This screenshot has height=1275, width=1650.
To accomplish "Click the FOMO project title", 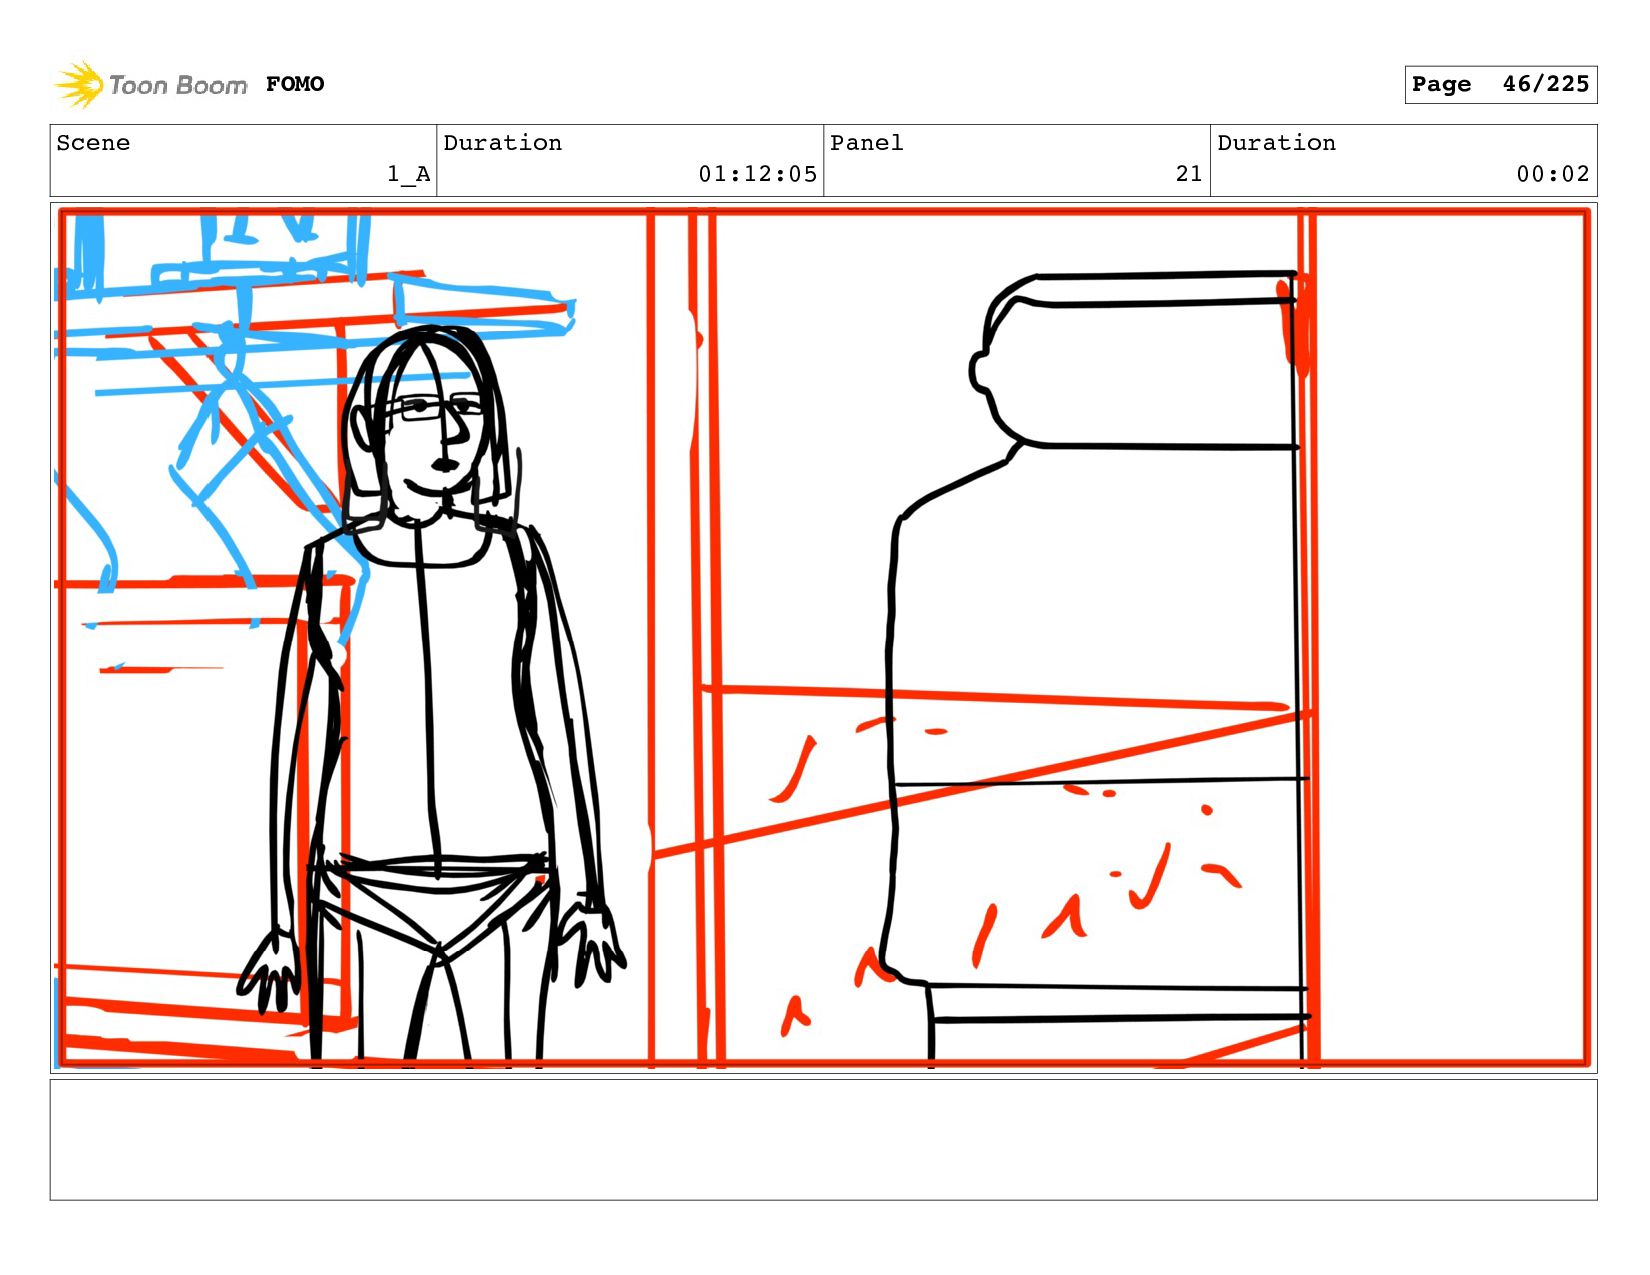I will coord(295,84).
